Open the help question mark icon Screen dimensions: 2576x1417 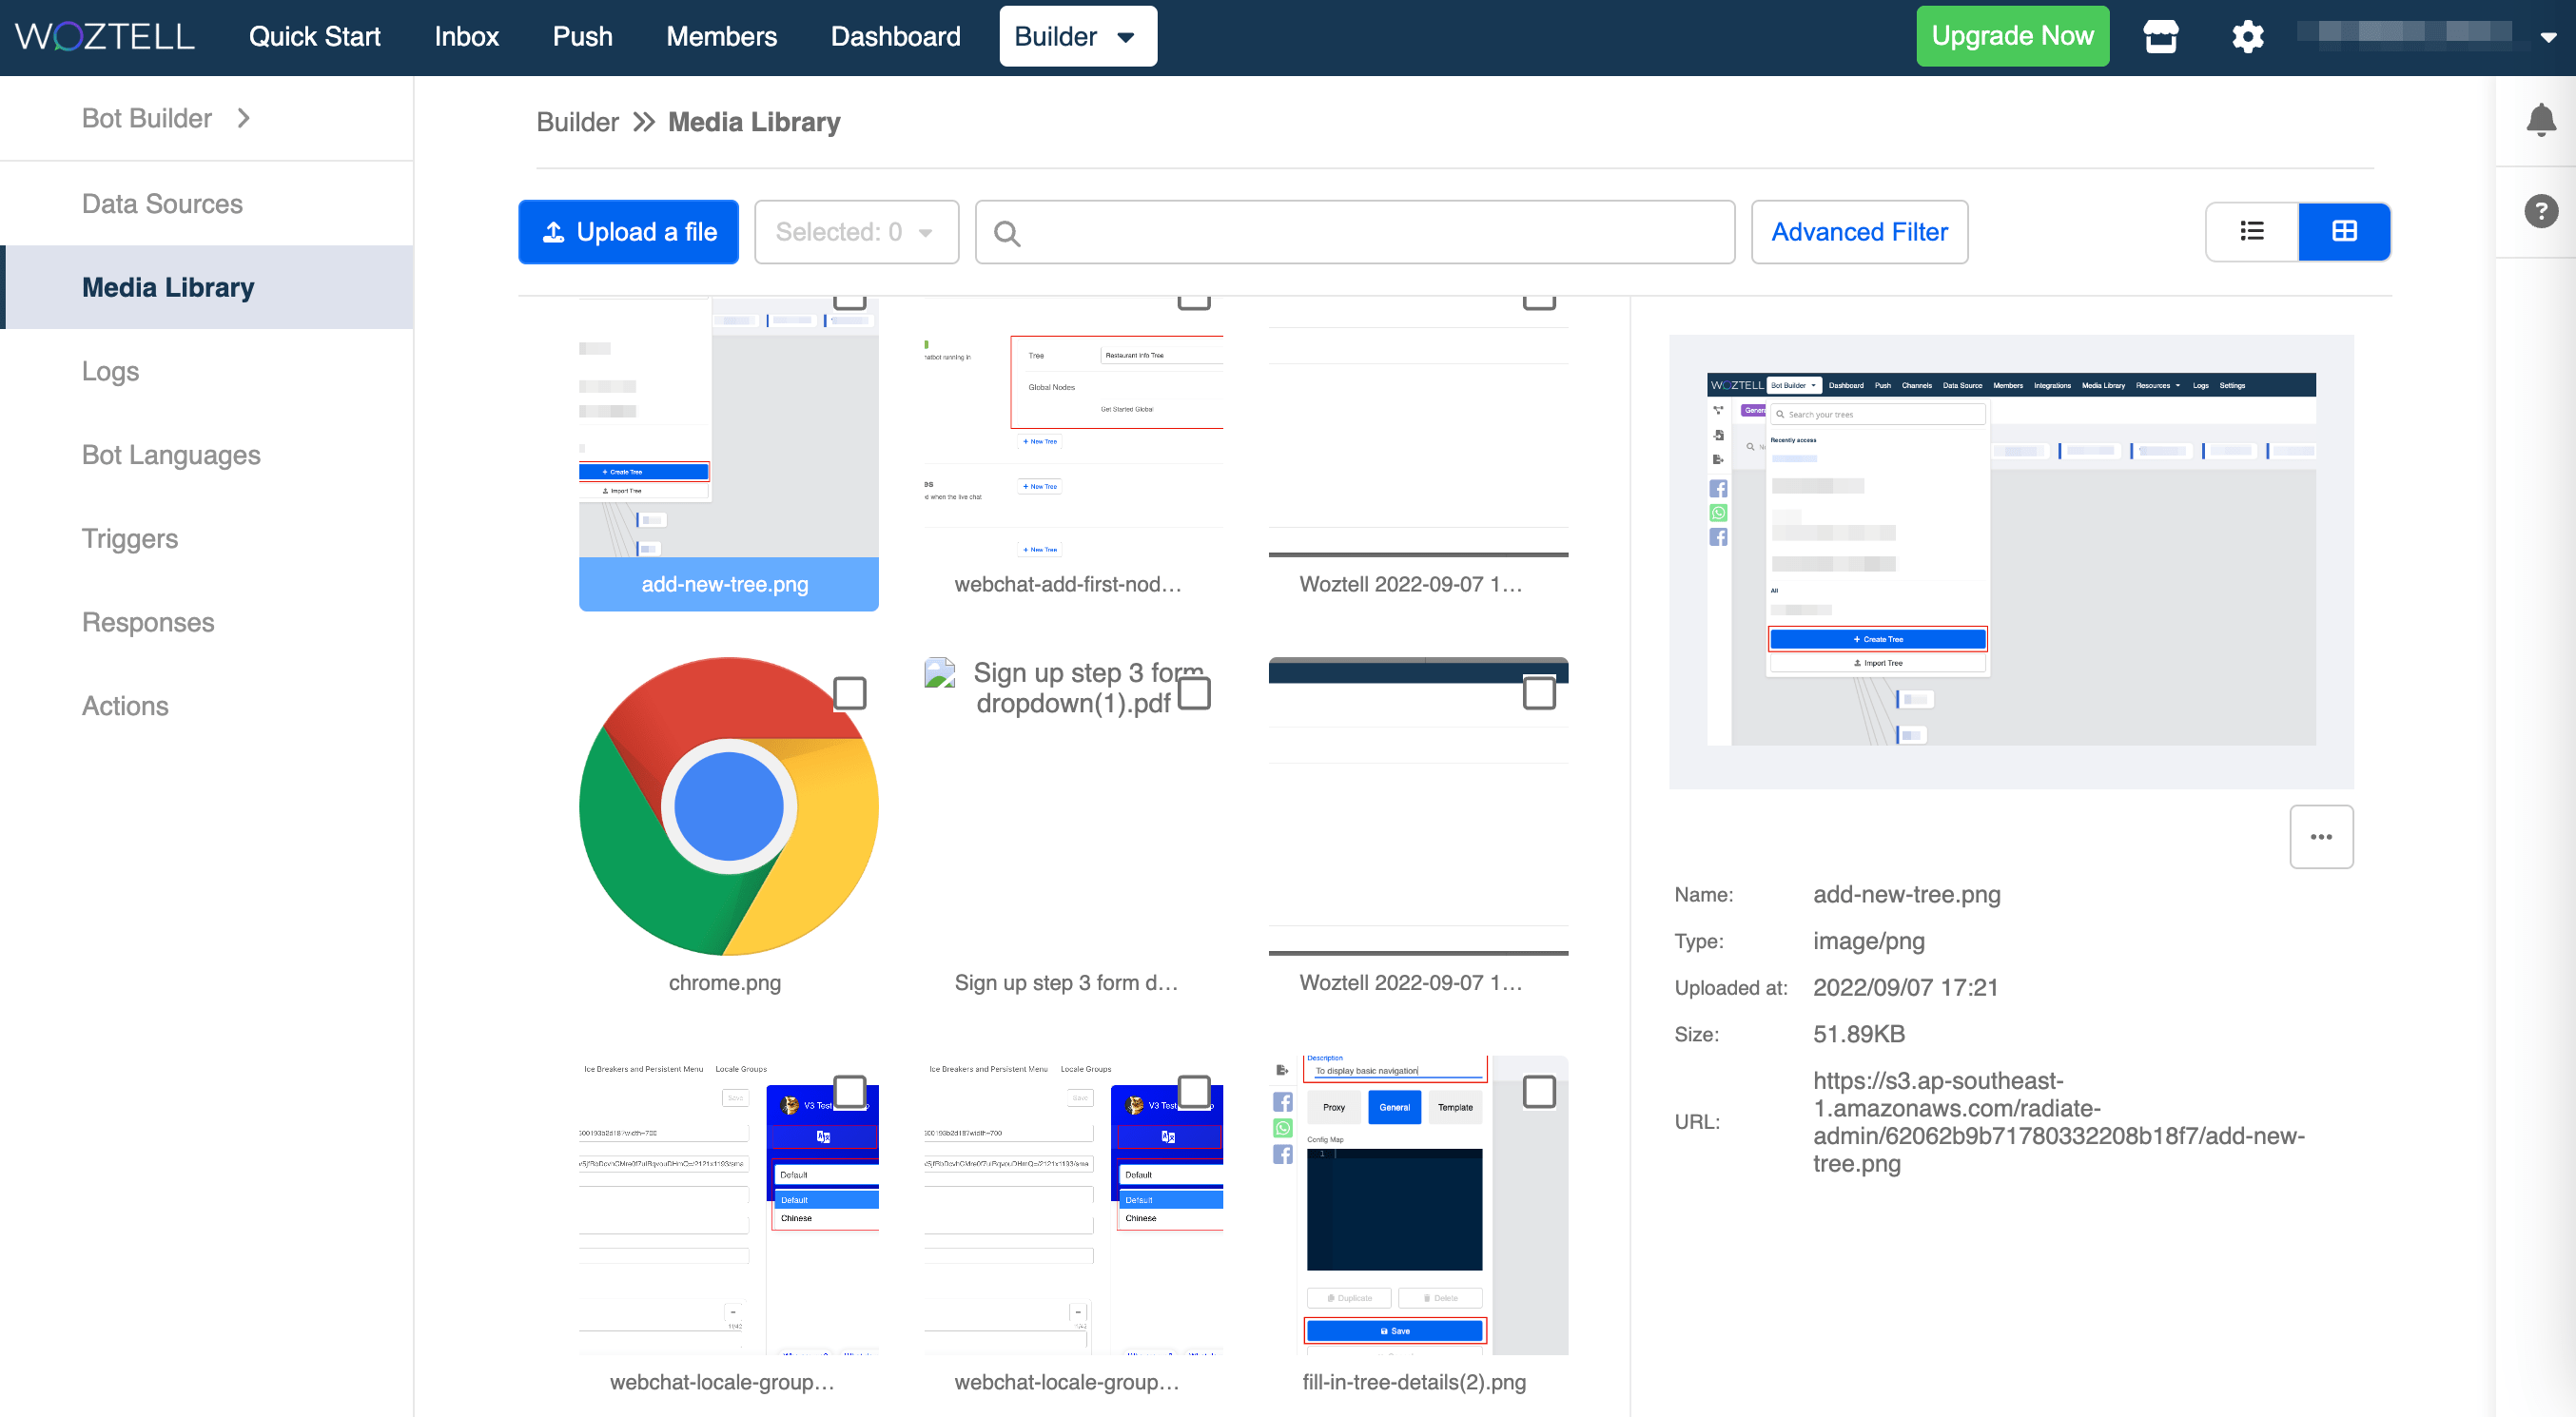click(x=2540, y=212)
